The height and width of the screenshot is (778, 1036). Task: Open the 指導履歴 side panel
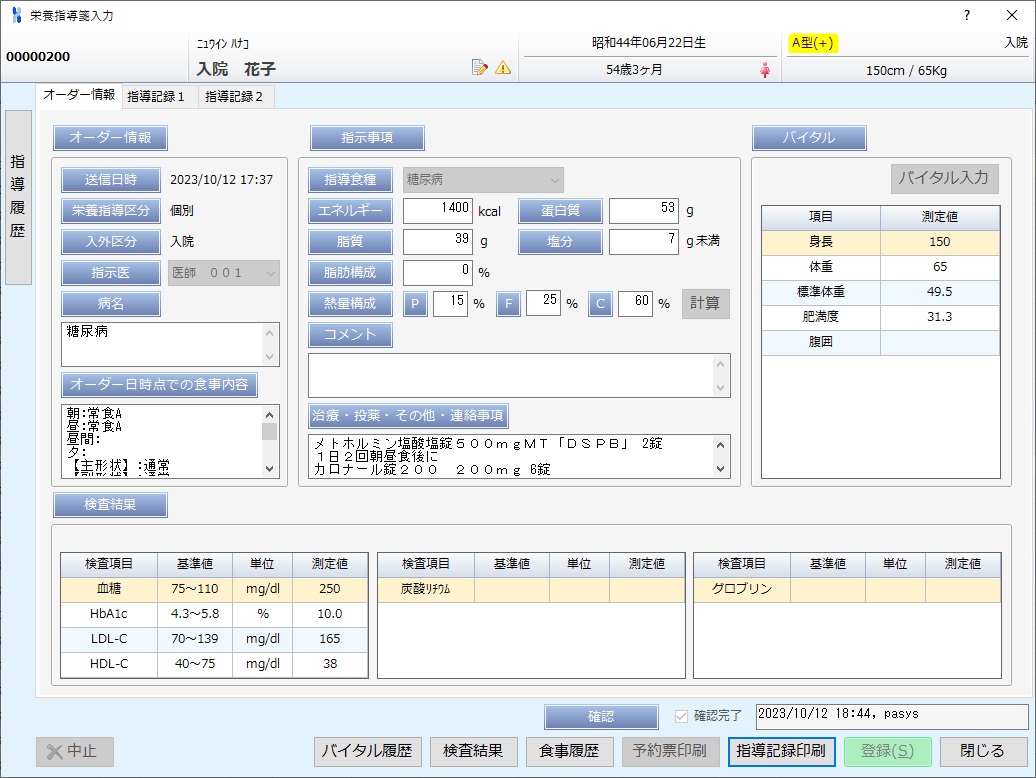coord(18,197)
